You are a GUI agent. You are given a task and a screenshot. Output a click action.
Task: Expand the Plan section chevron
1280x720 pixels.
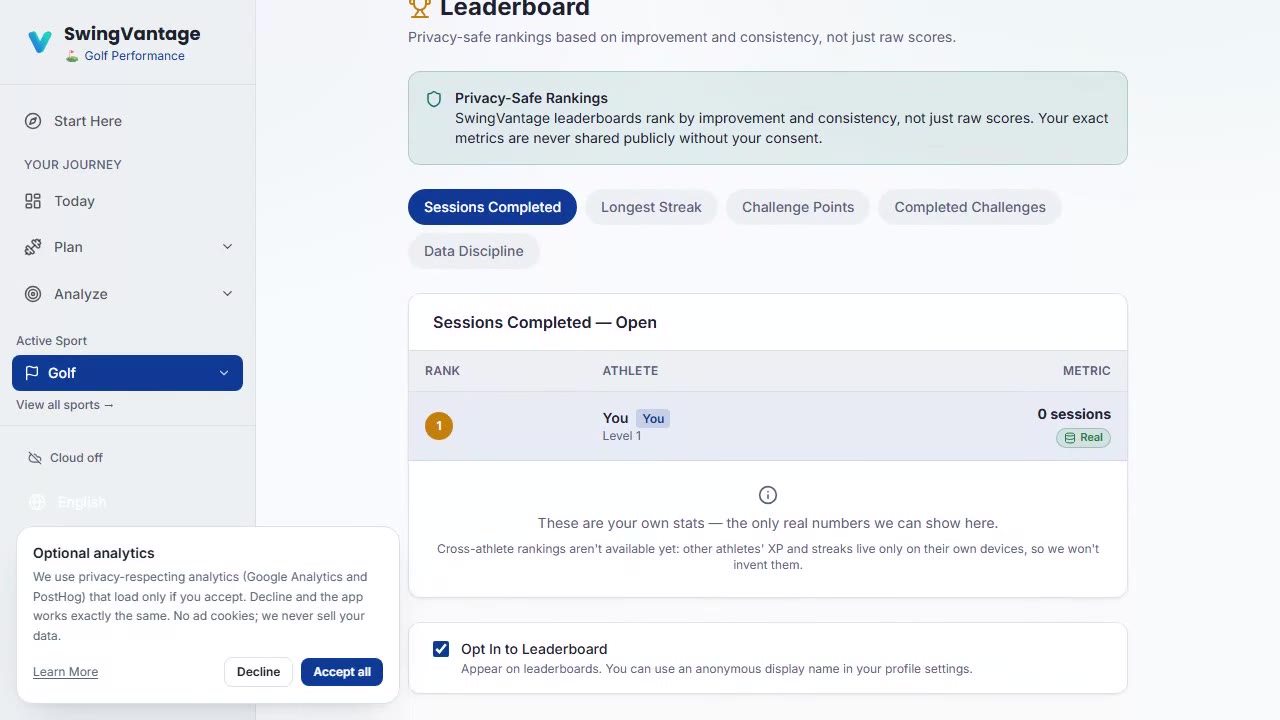227,247
